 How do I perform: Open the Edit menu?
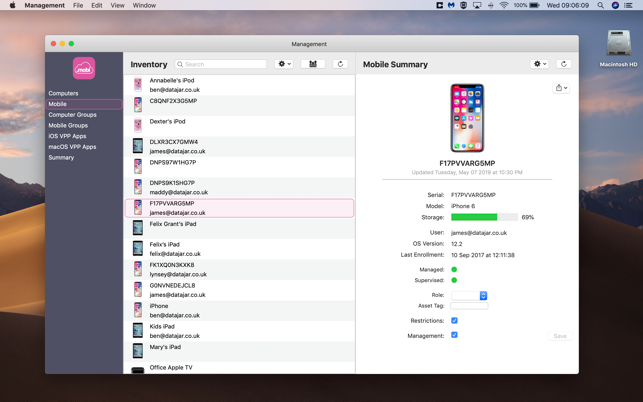click(97, 5)
